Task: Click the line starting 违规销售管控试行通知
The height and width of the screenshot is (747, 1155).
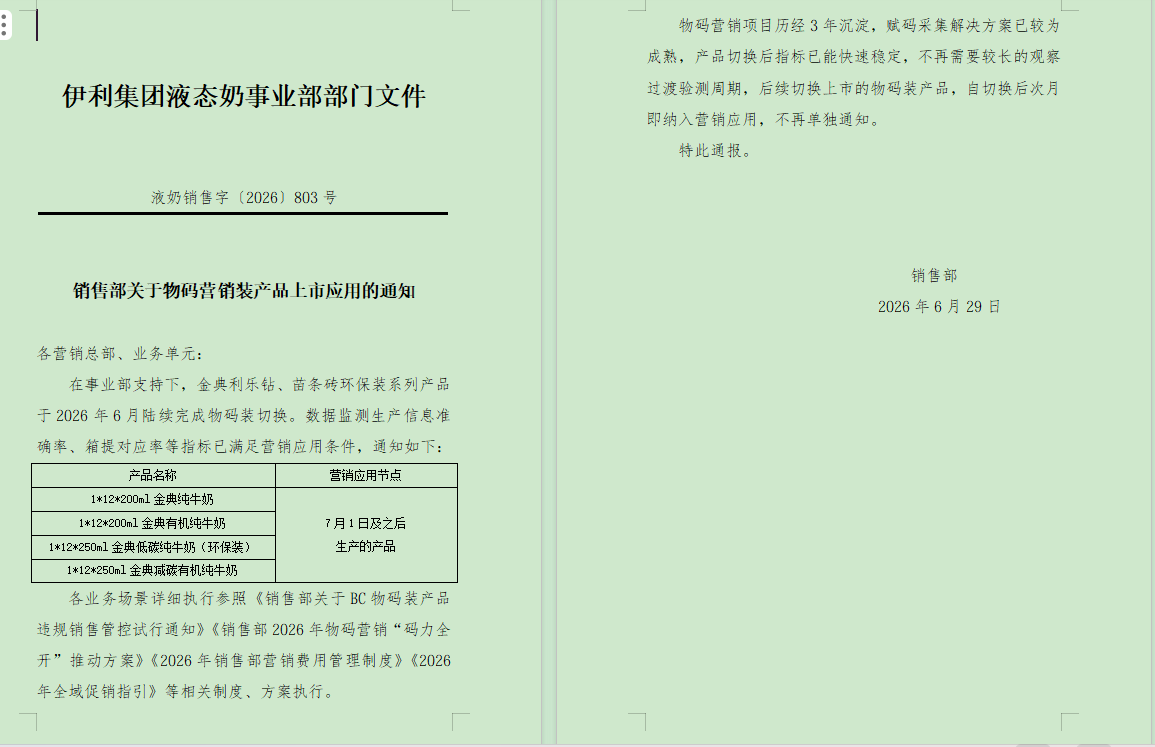Action: coord(244,629)
